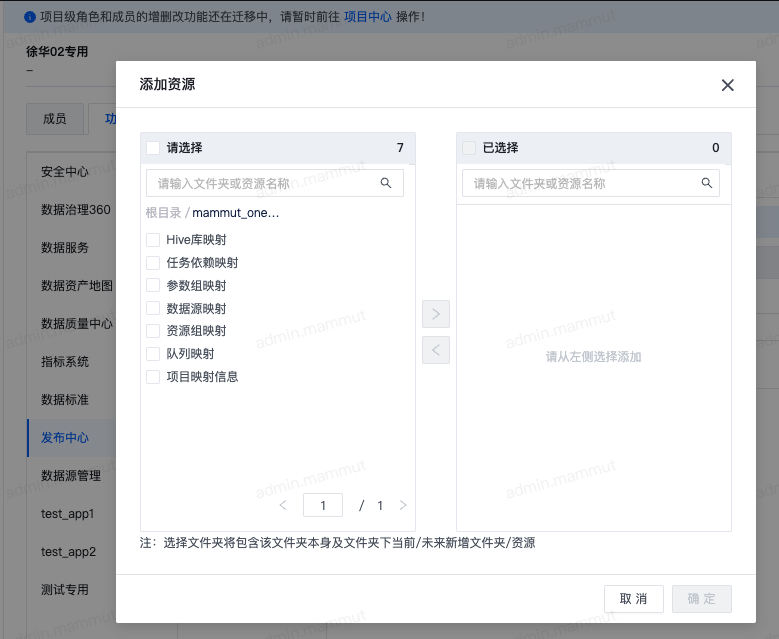Click the 队列映射 label text
Viewport: 779px width, 639px height.
click(190, 354)
